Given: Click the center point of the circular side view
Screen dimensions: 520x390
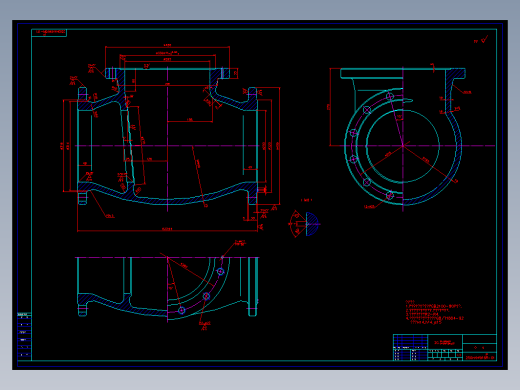Looking at the screenshot, I should pos(403,146).
